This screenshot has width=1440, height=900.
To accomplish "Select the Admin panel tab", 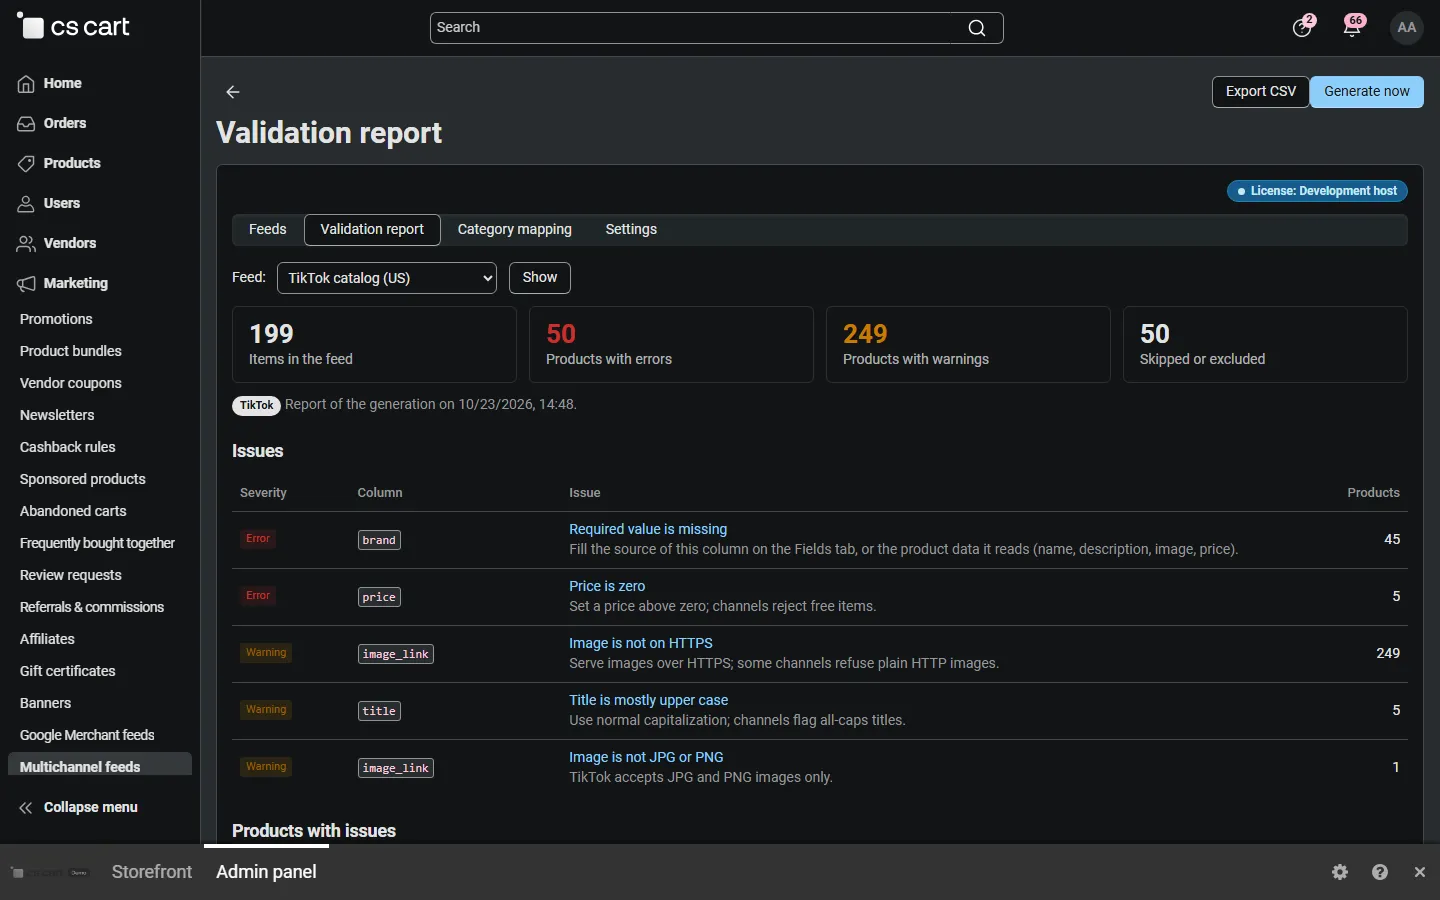I will click(266, 872).
